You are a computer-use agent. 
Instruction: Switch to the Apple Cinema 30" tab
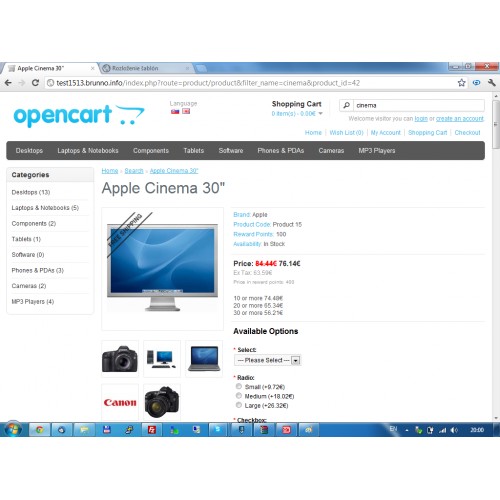[50, 68]
